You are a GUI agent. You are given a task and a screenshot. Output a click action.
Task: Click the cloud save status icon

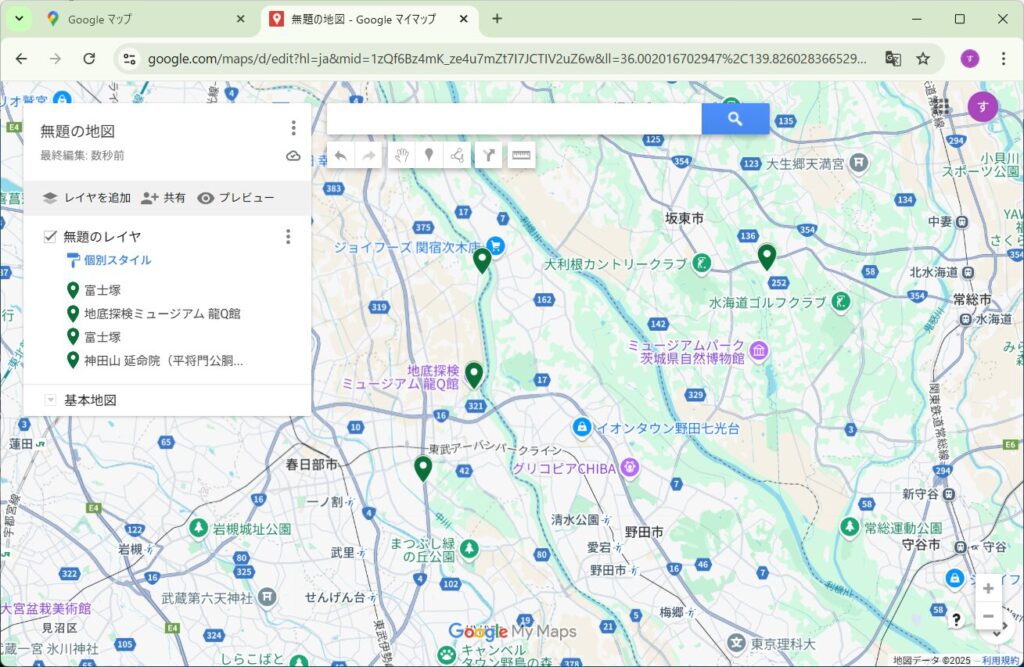[x=293, y=155]
